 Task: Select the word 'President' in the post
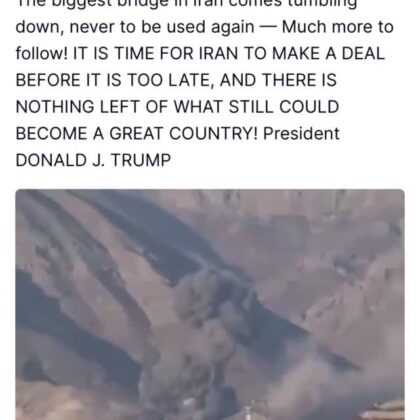coord(301,134)
